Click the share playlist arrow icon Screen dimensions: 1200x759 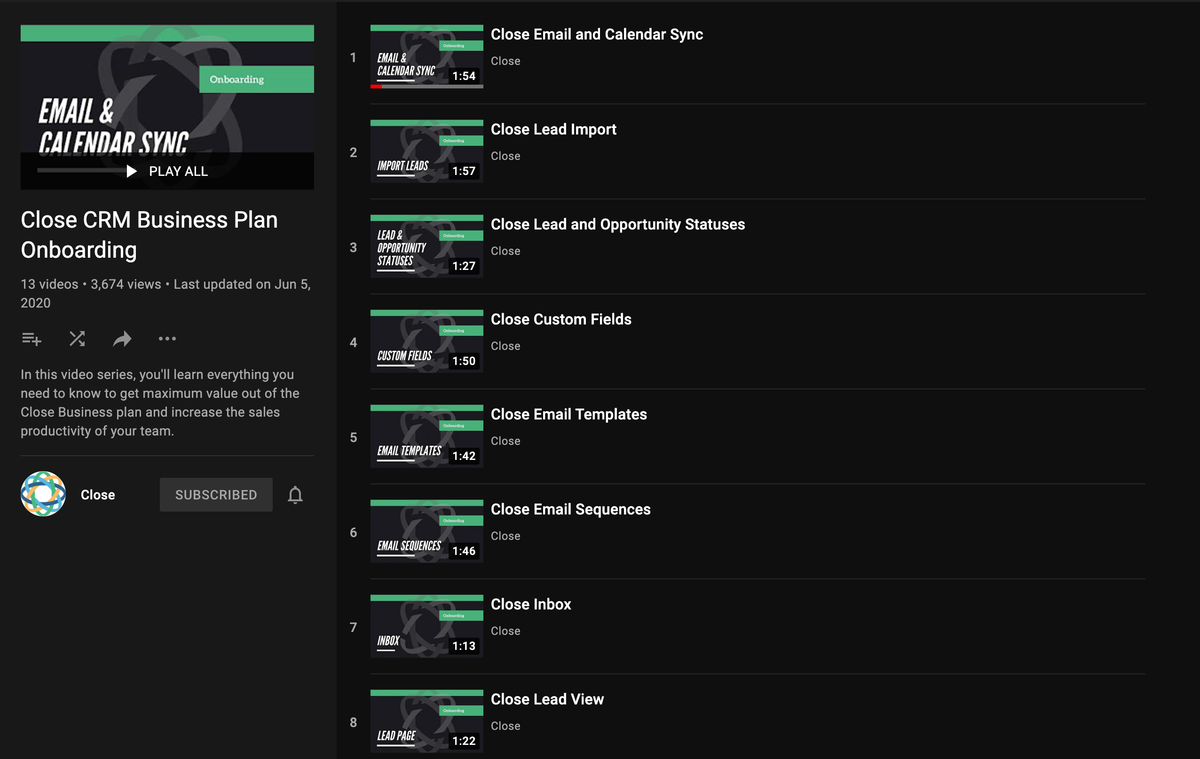click(x=122, y=339)
